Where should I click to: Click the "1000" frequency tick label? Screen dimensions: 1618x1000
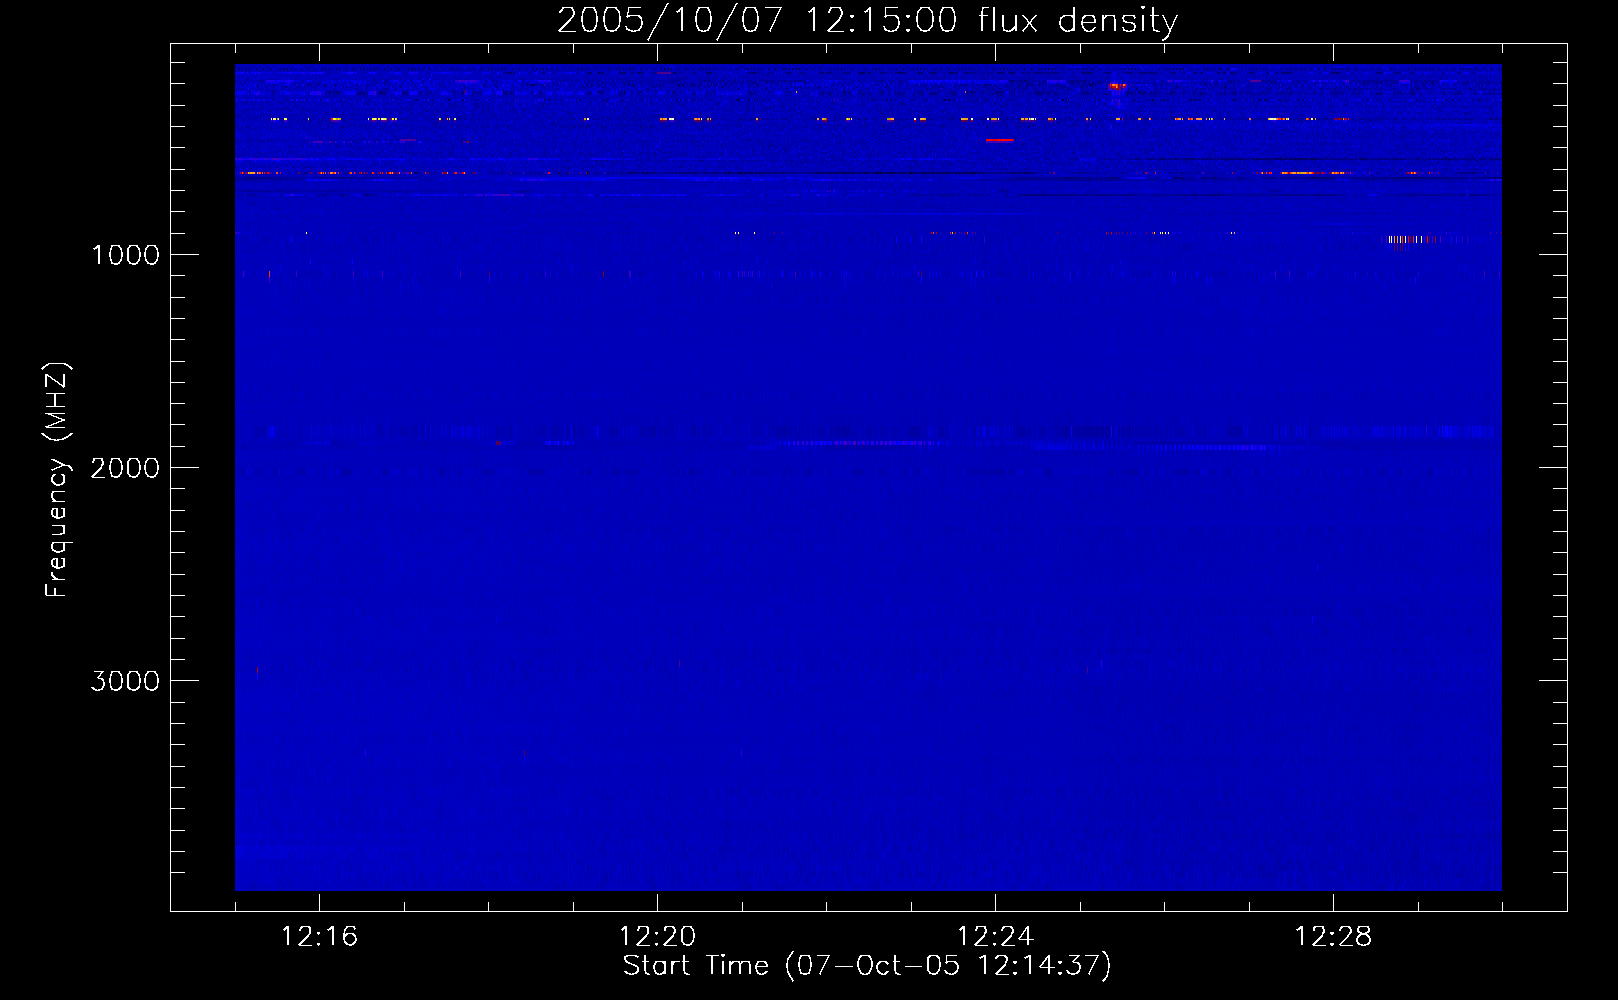125,255
